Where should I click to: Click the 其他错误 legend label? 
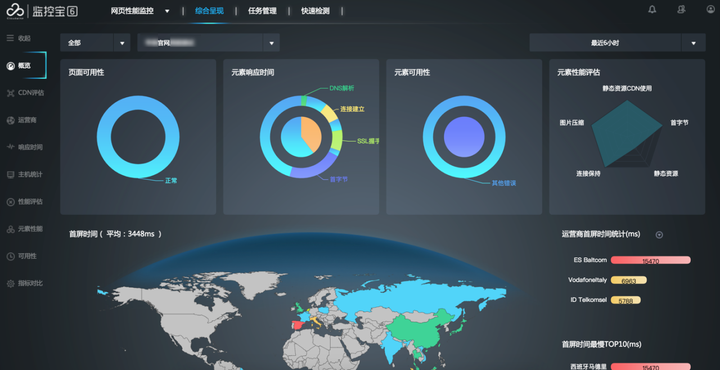click(x=504, y=183)
